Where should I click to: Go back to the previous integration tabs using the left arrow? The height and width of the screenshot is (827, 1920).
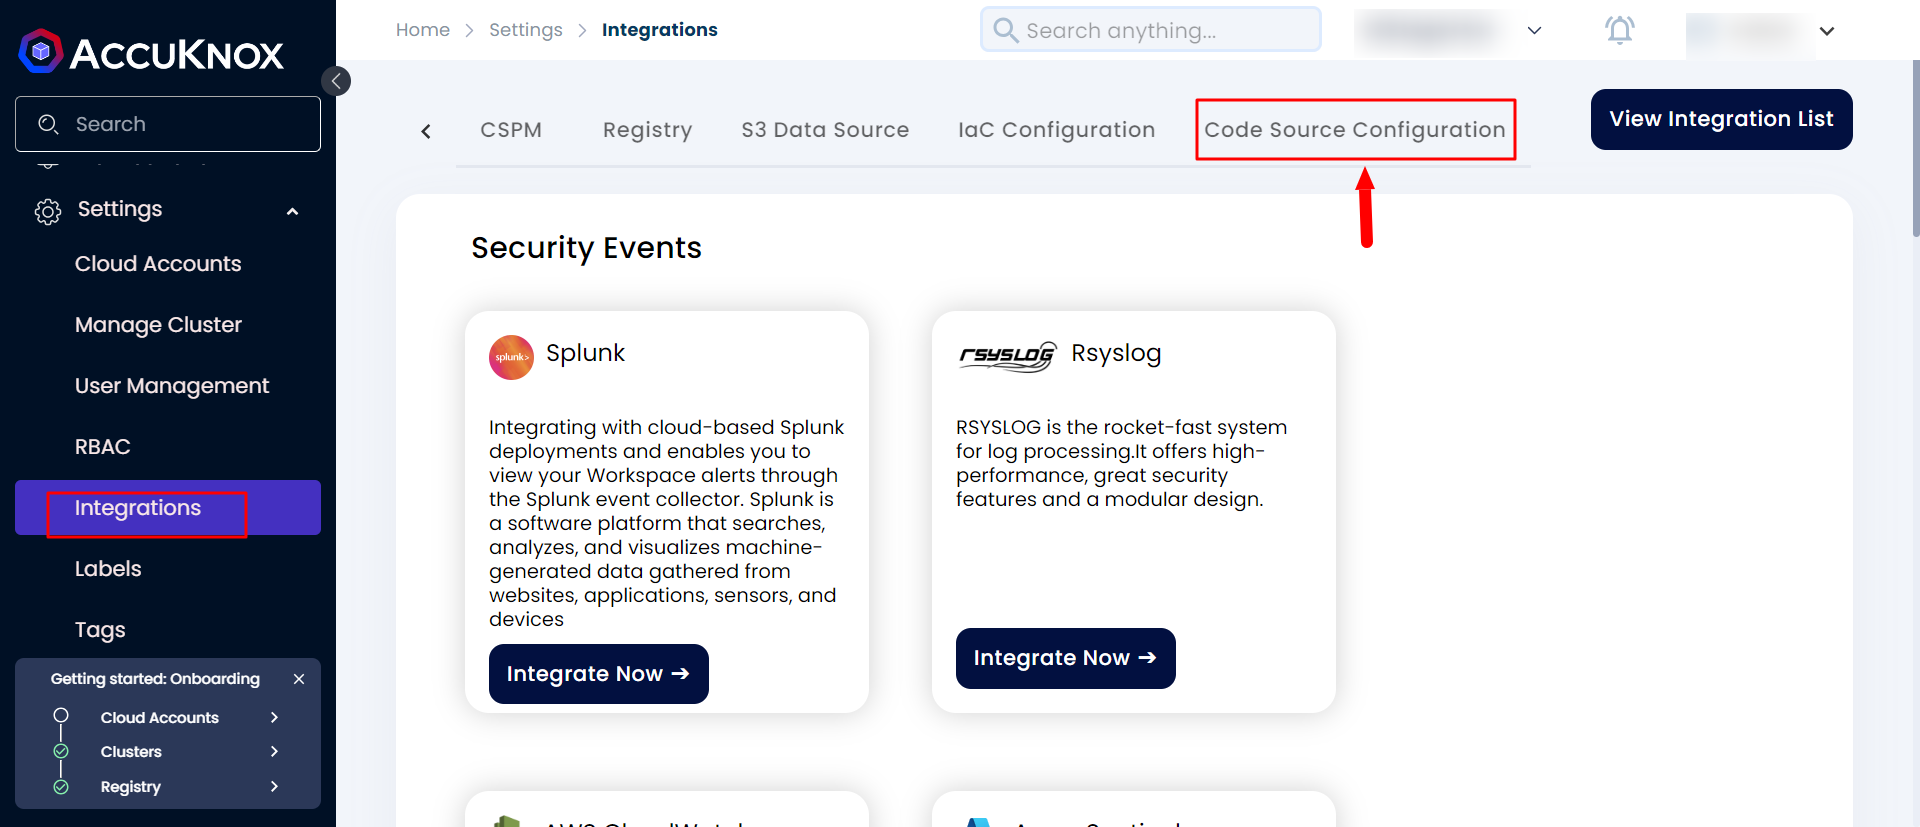tap(426, 131)
